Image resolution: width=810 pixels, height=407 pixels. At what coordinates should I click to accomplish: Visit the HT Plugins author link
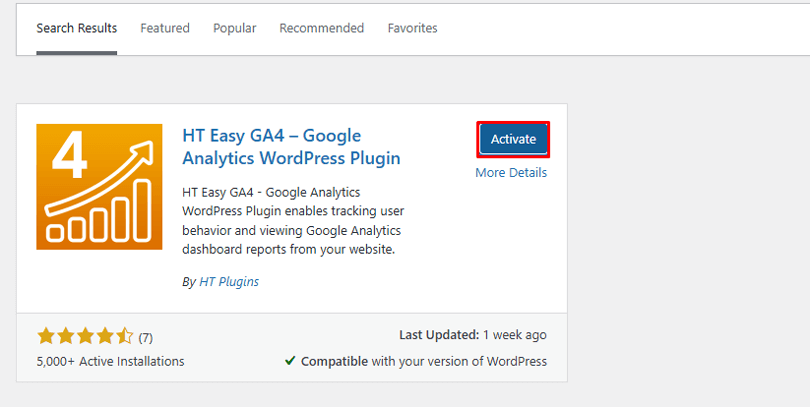228,282
